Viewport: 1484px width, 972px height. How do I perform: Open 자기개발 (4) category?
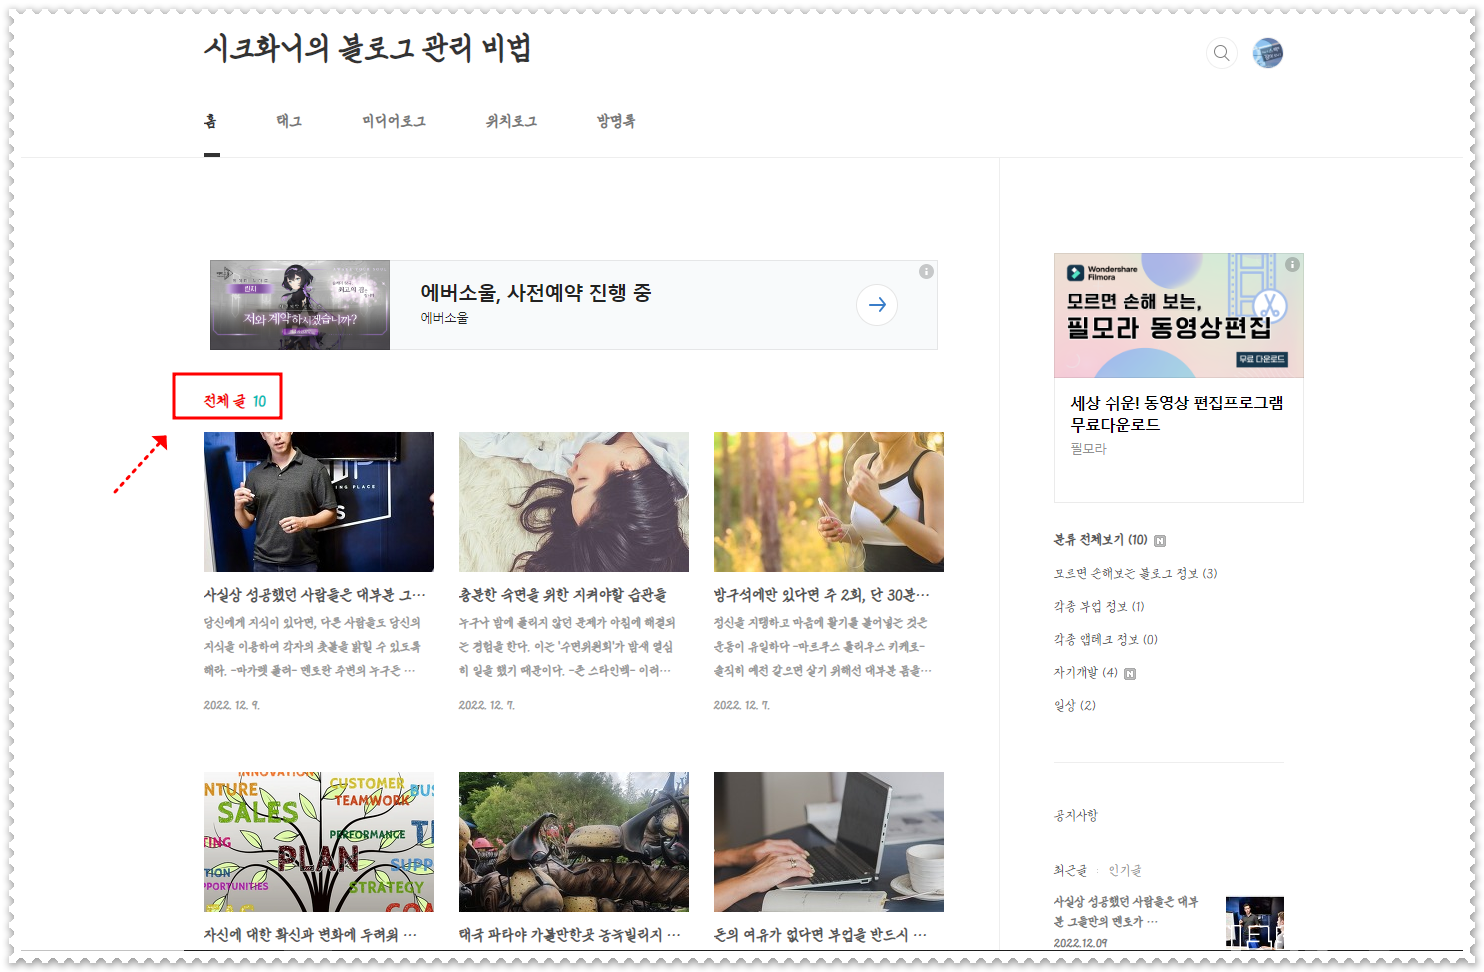(x=1085, y=672)
